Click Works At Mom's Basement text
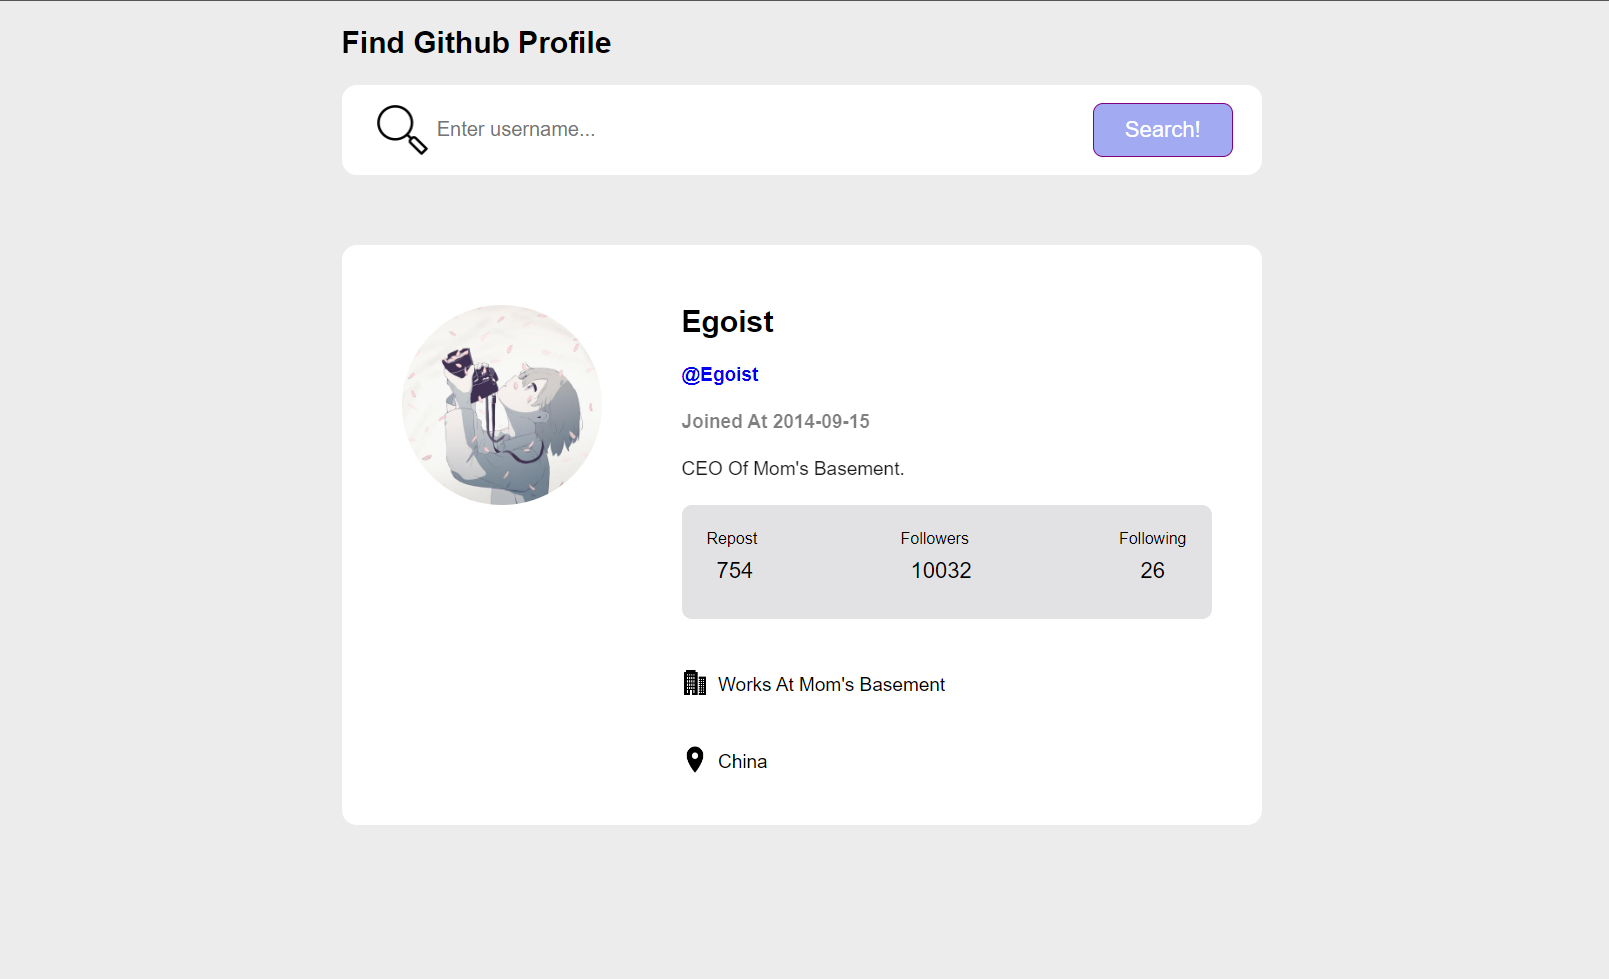The image size is (1609, 979). pyautogui.click(x=831, y=684)
